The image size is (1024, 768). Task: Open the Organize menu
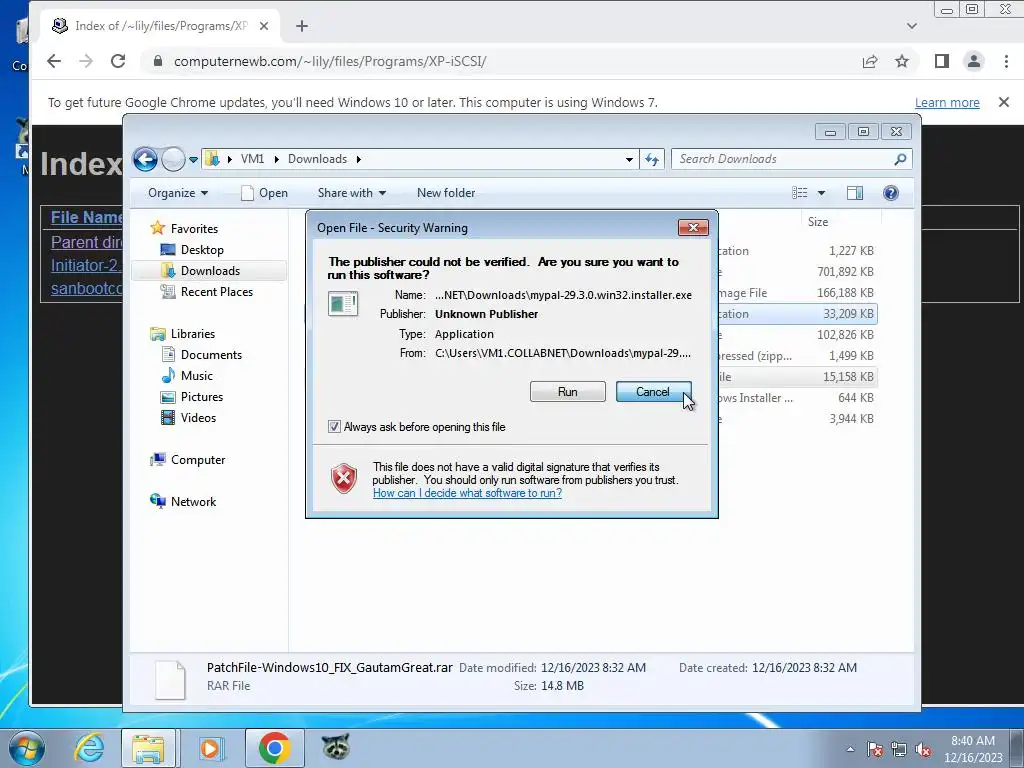click(x=178, y=193)
